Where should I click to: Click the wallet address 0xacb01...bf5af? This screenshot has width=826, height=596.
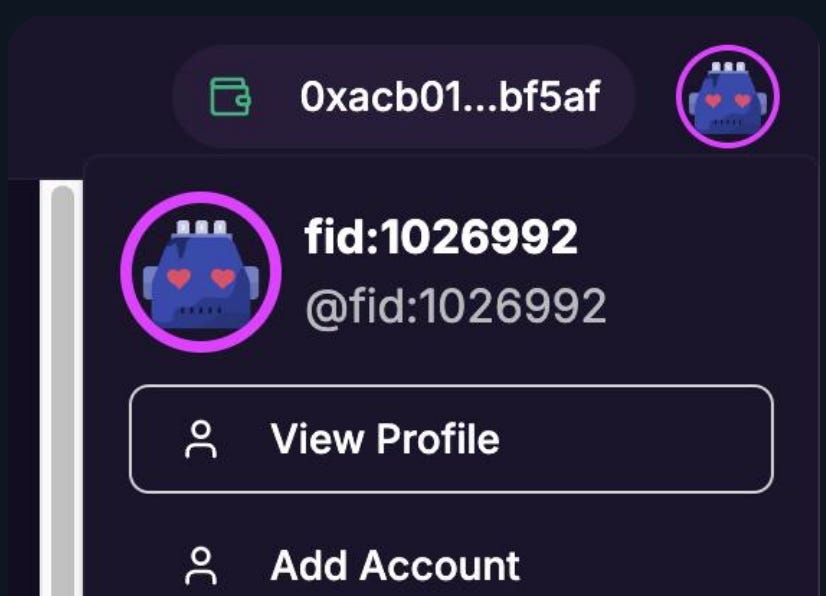click(x=450, y=97)
